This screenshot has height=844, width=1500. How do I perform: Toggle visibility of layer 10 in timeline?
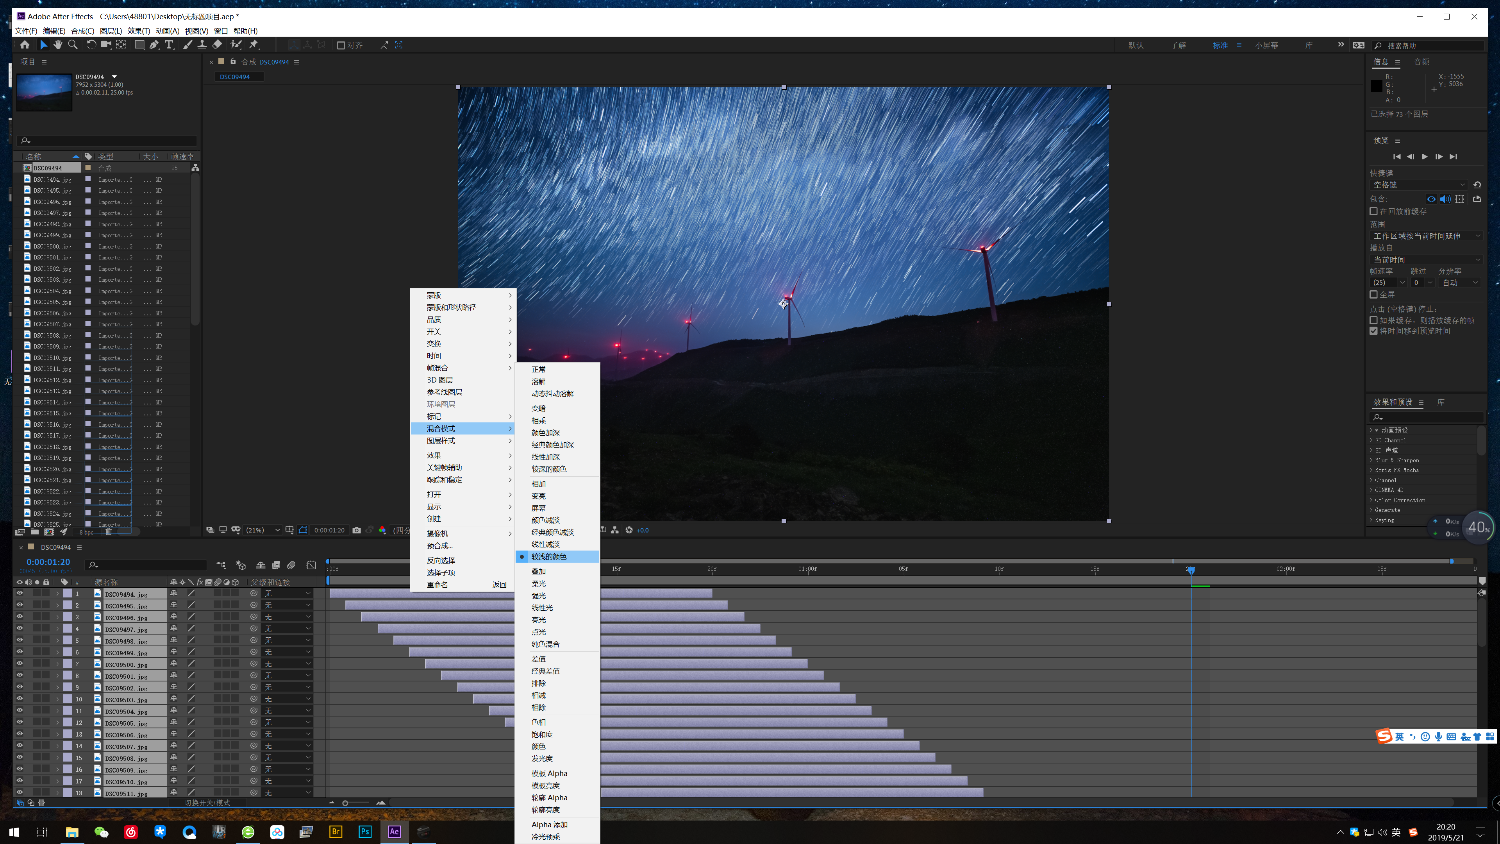coord(19,699)
